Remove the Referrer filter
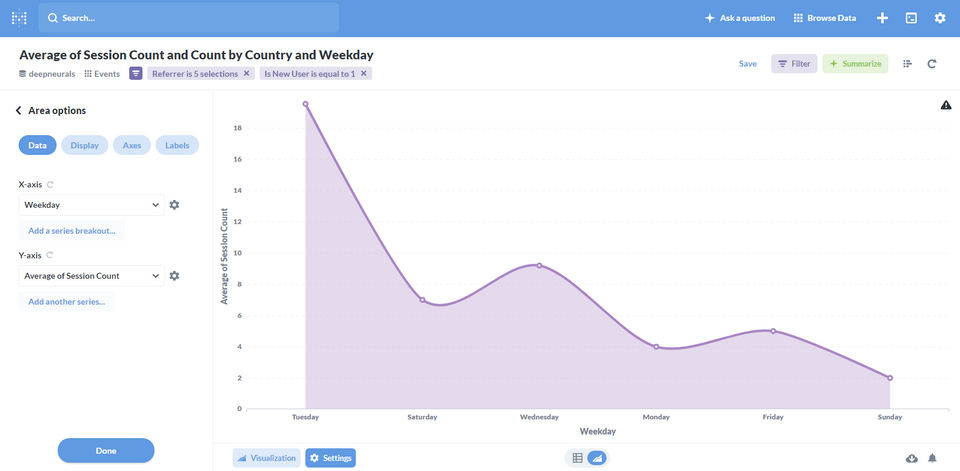 [x=247, y=74]
